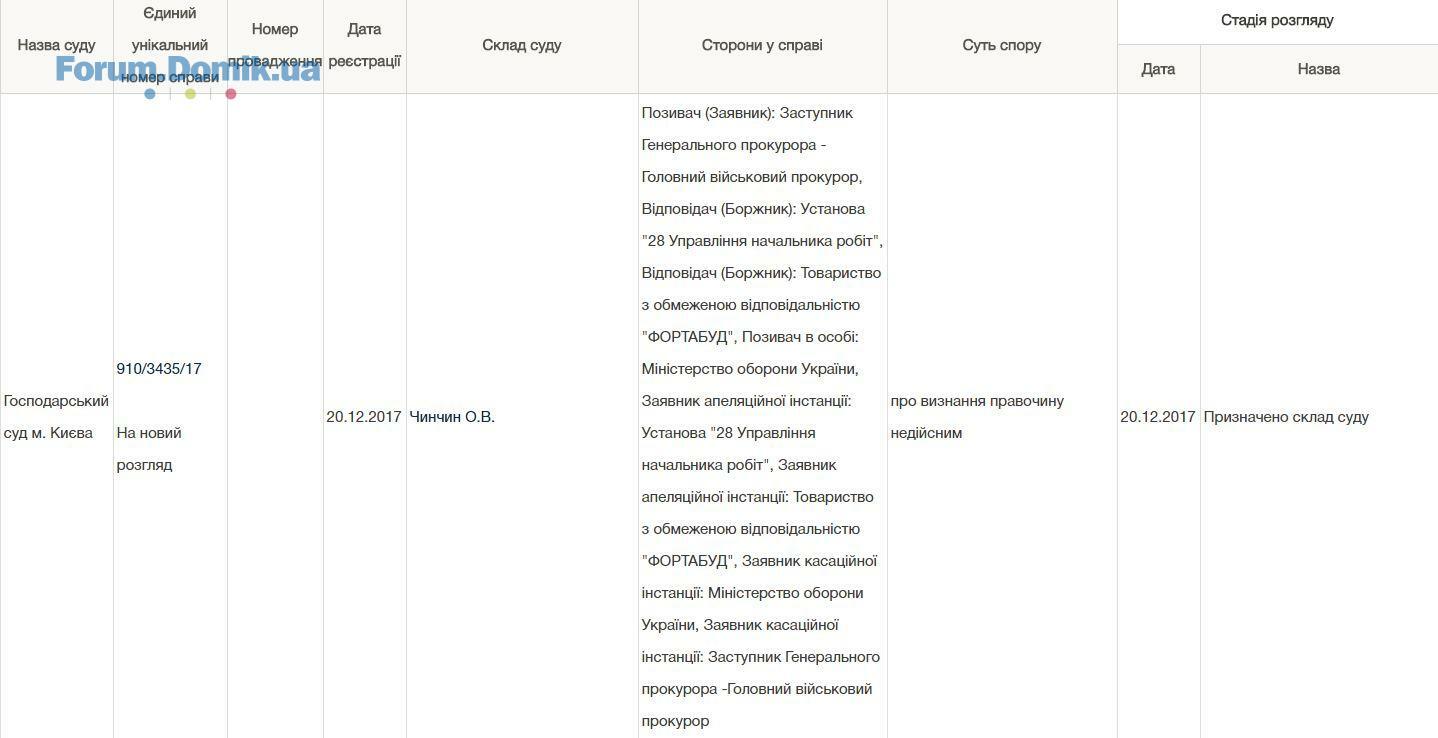Viewport: 1438px width, 738px height.
Task: Click the 'Номер провадження' column header
Action: click(x=275, y=45)
